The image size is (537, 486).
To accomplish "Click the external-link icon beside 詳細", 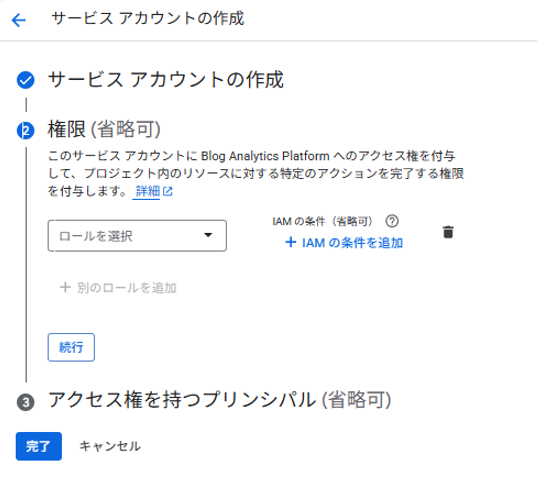I will (168, 191).
